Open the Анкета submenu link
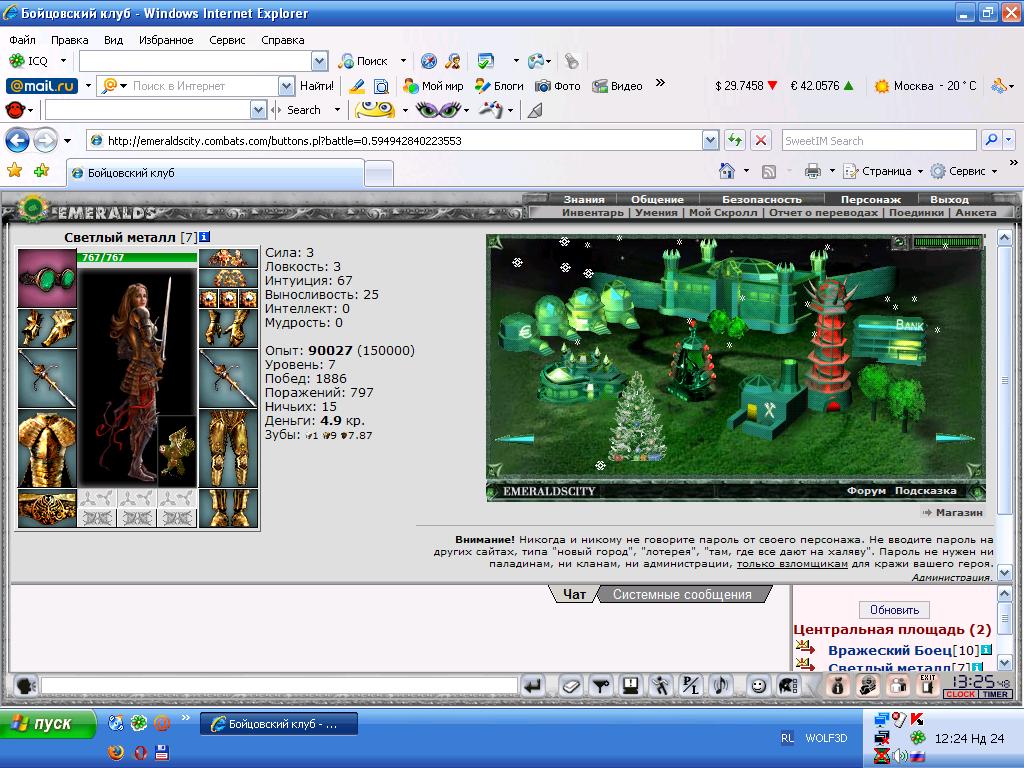 976,212
